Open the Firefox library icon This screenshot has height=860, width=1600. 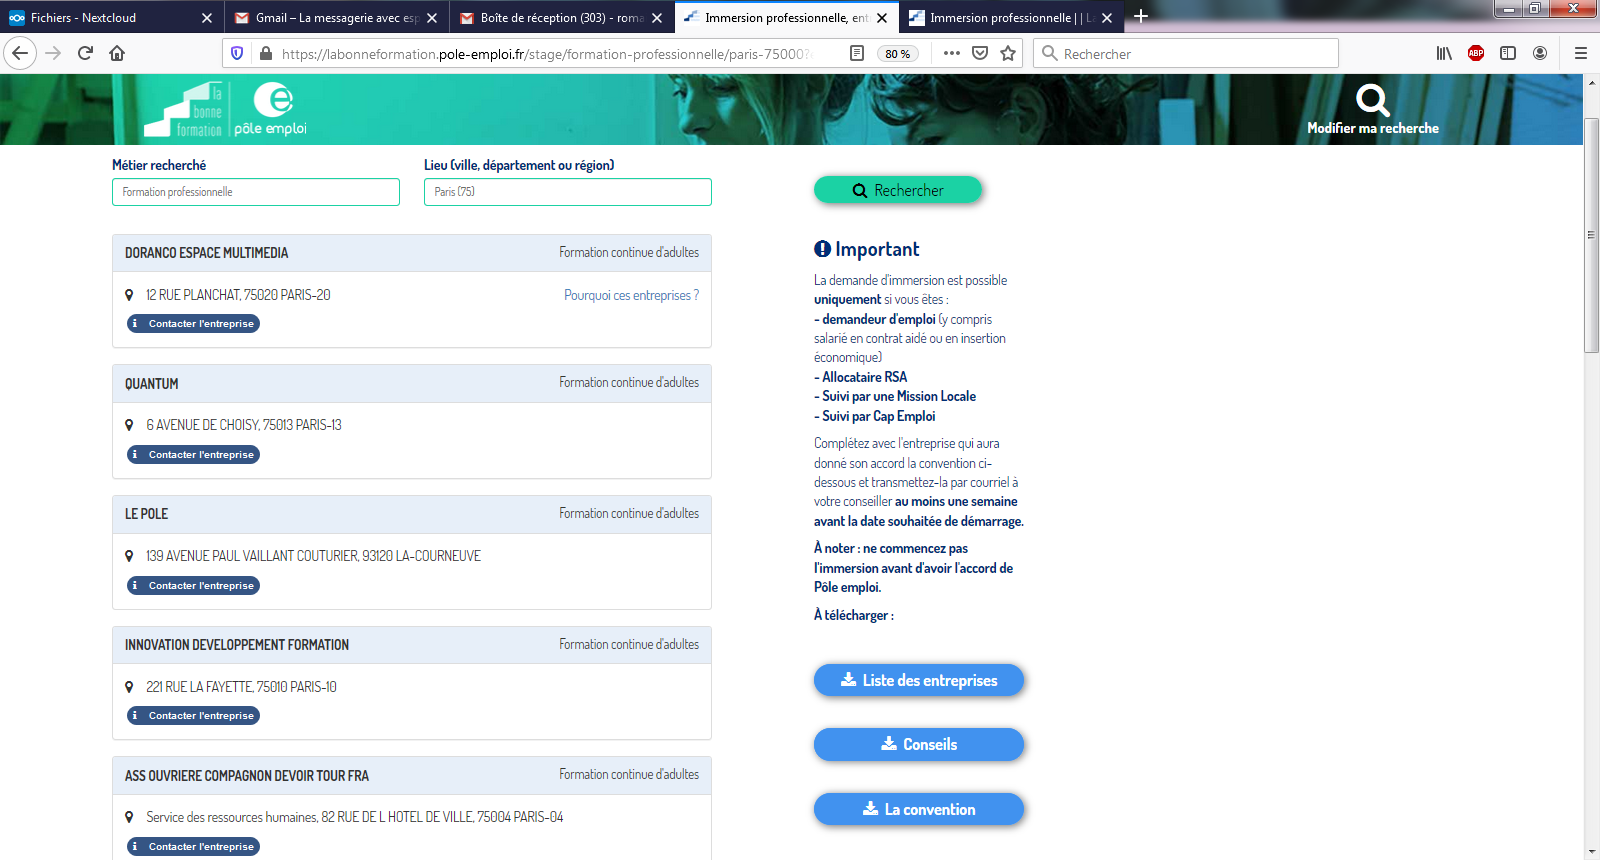tap(1444, 53)
